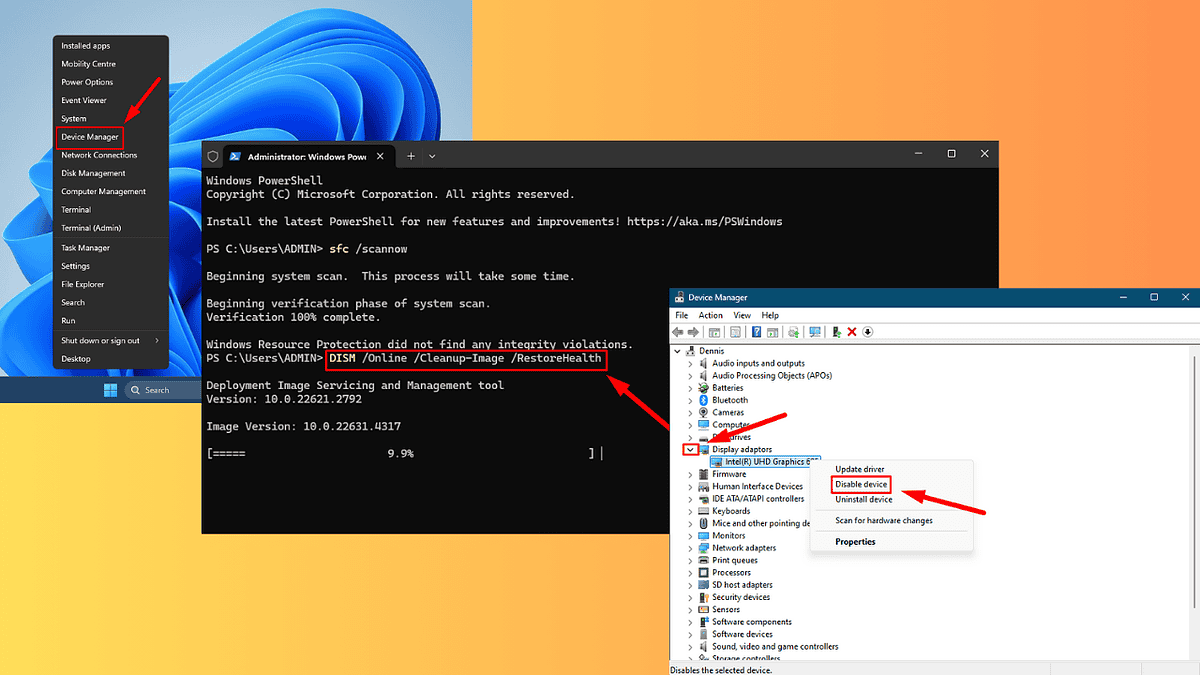Click the black down-arrow disable device toolbar icon

click(x=868, y=332)
